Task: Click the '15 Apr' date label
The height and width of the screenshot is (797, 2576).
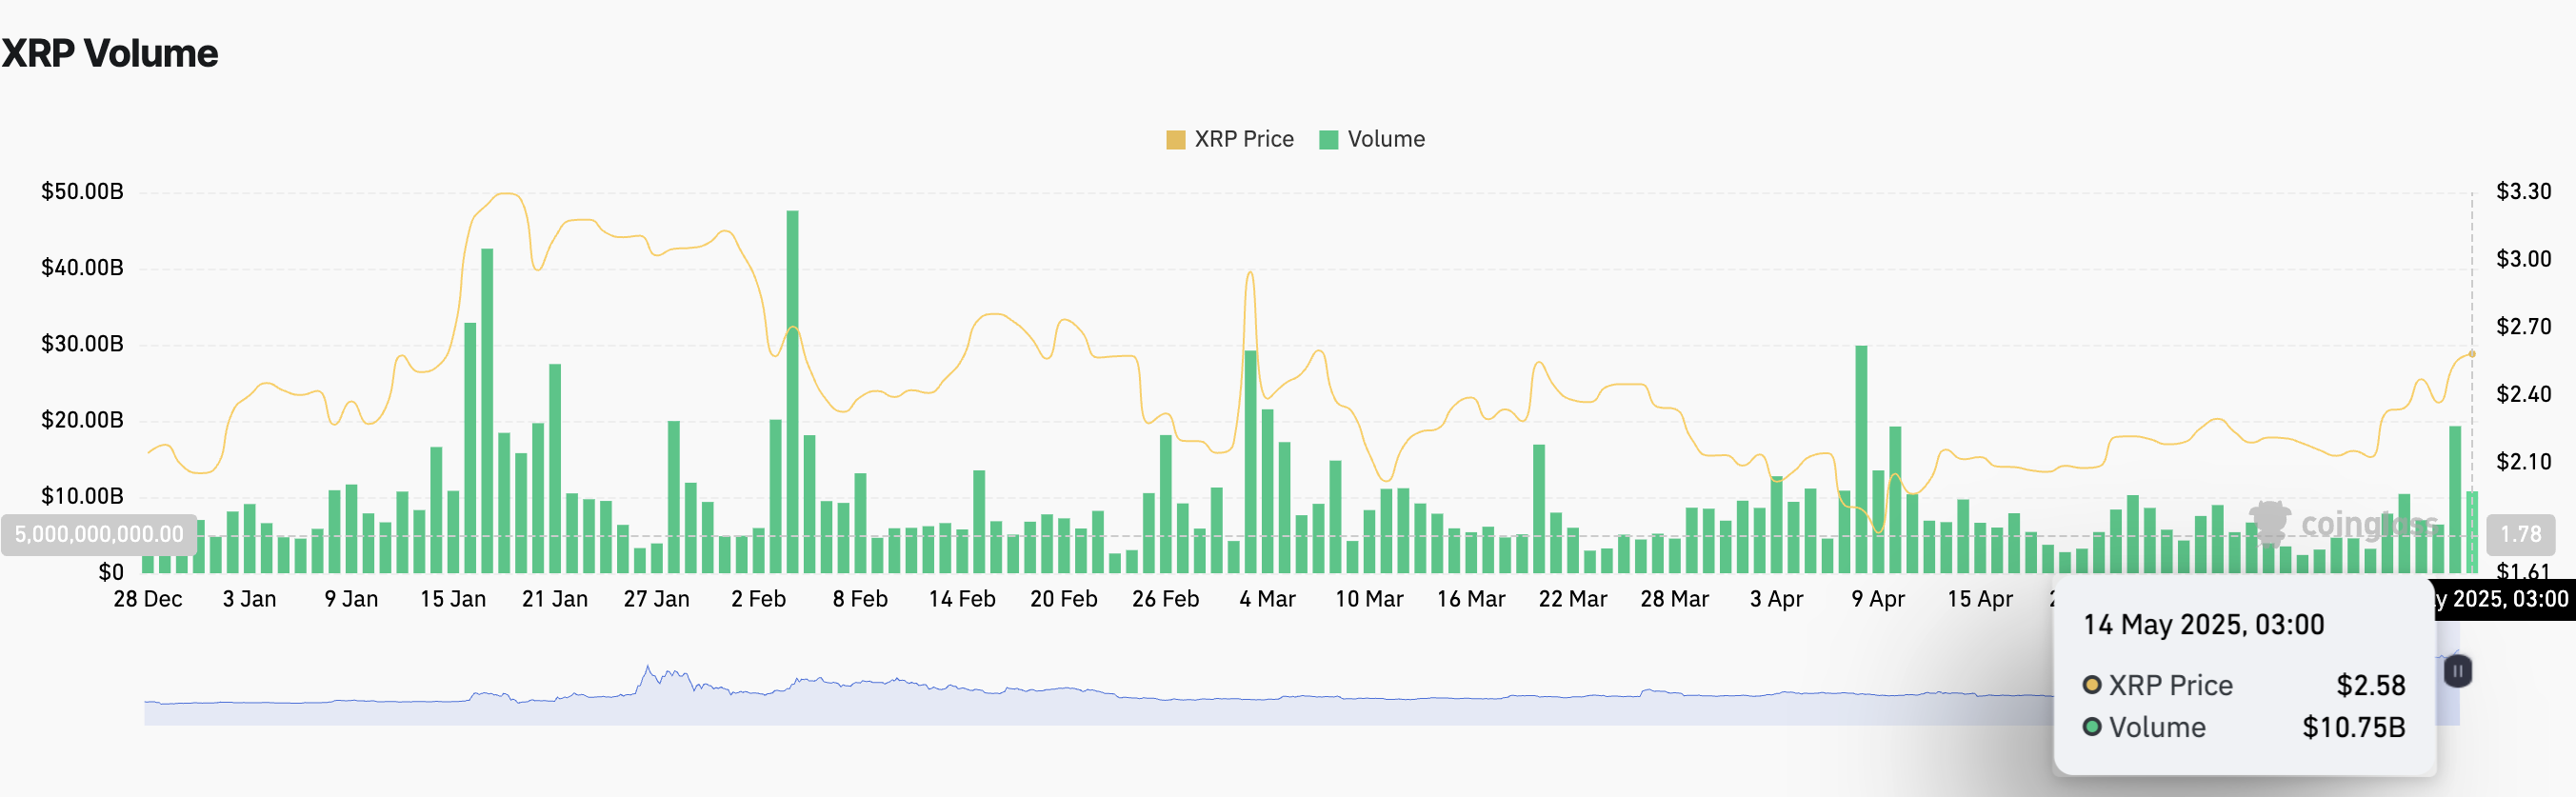Action: point(1980,599)
